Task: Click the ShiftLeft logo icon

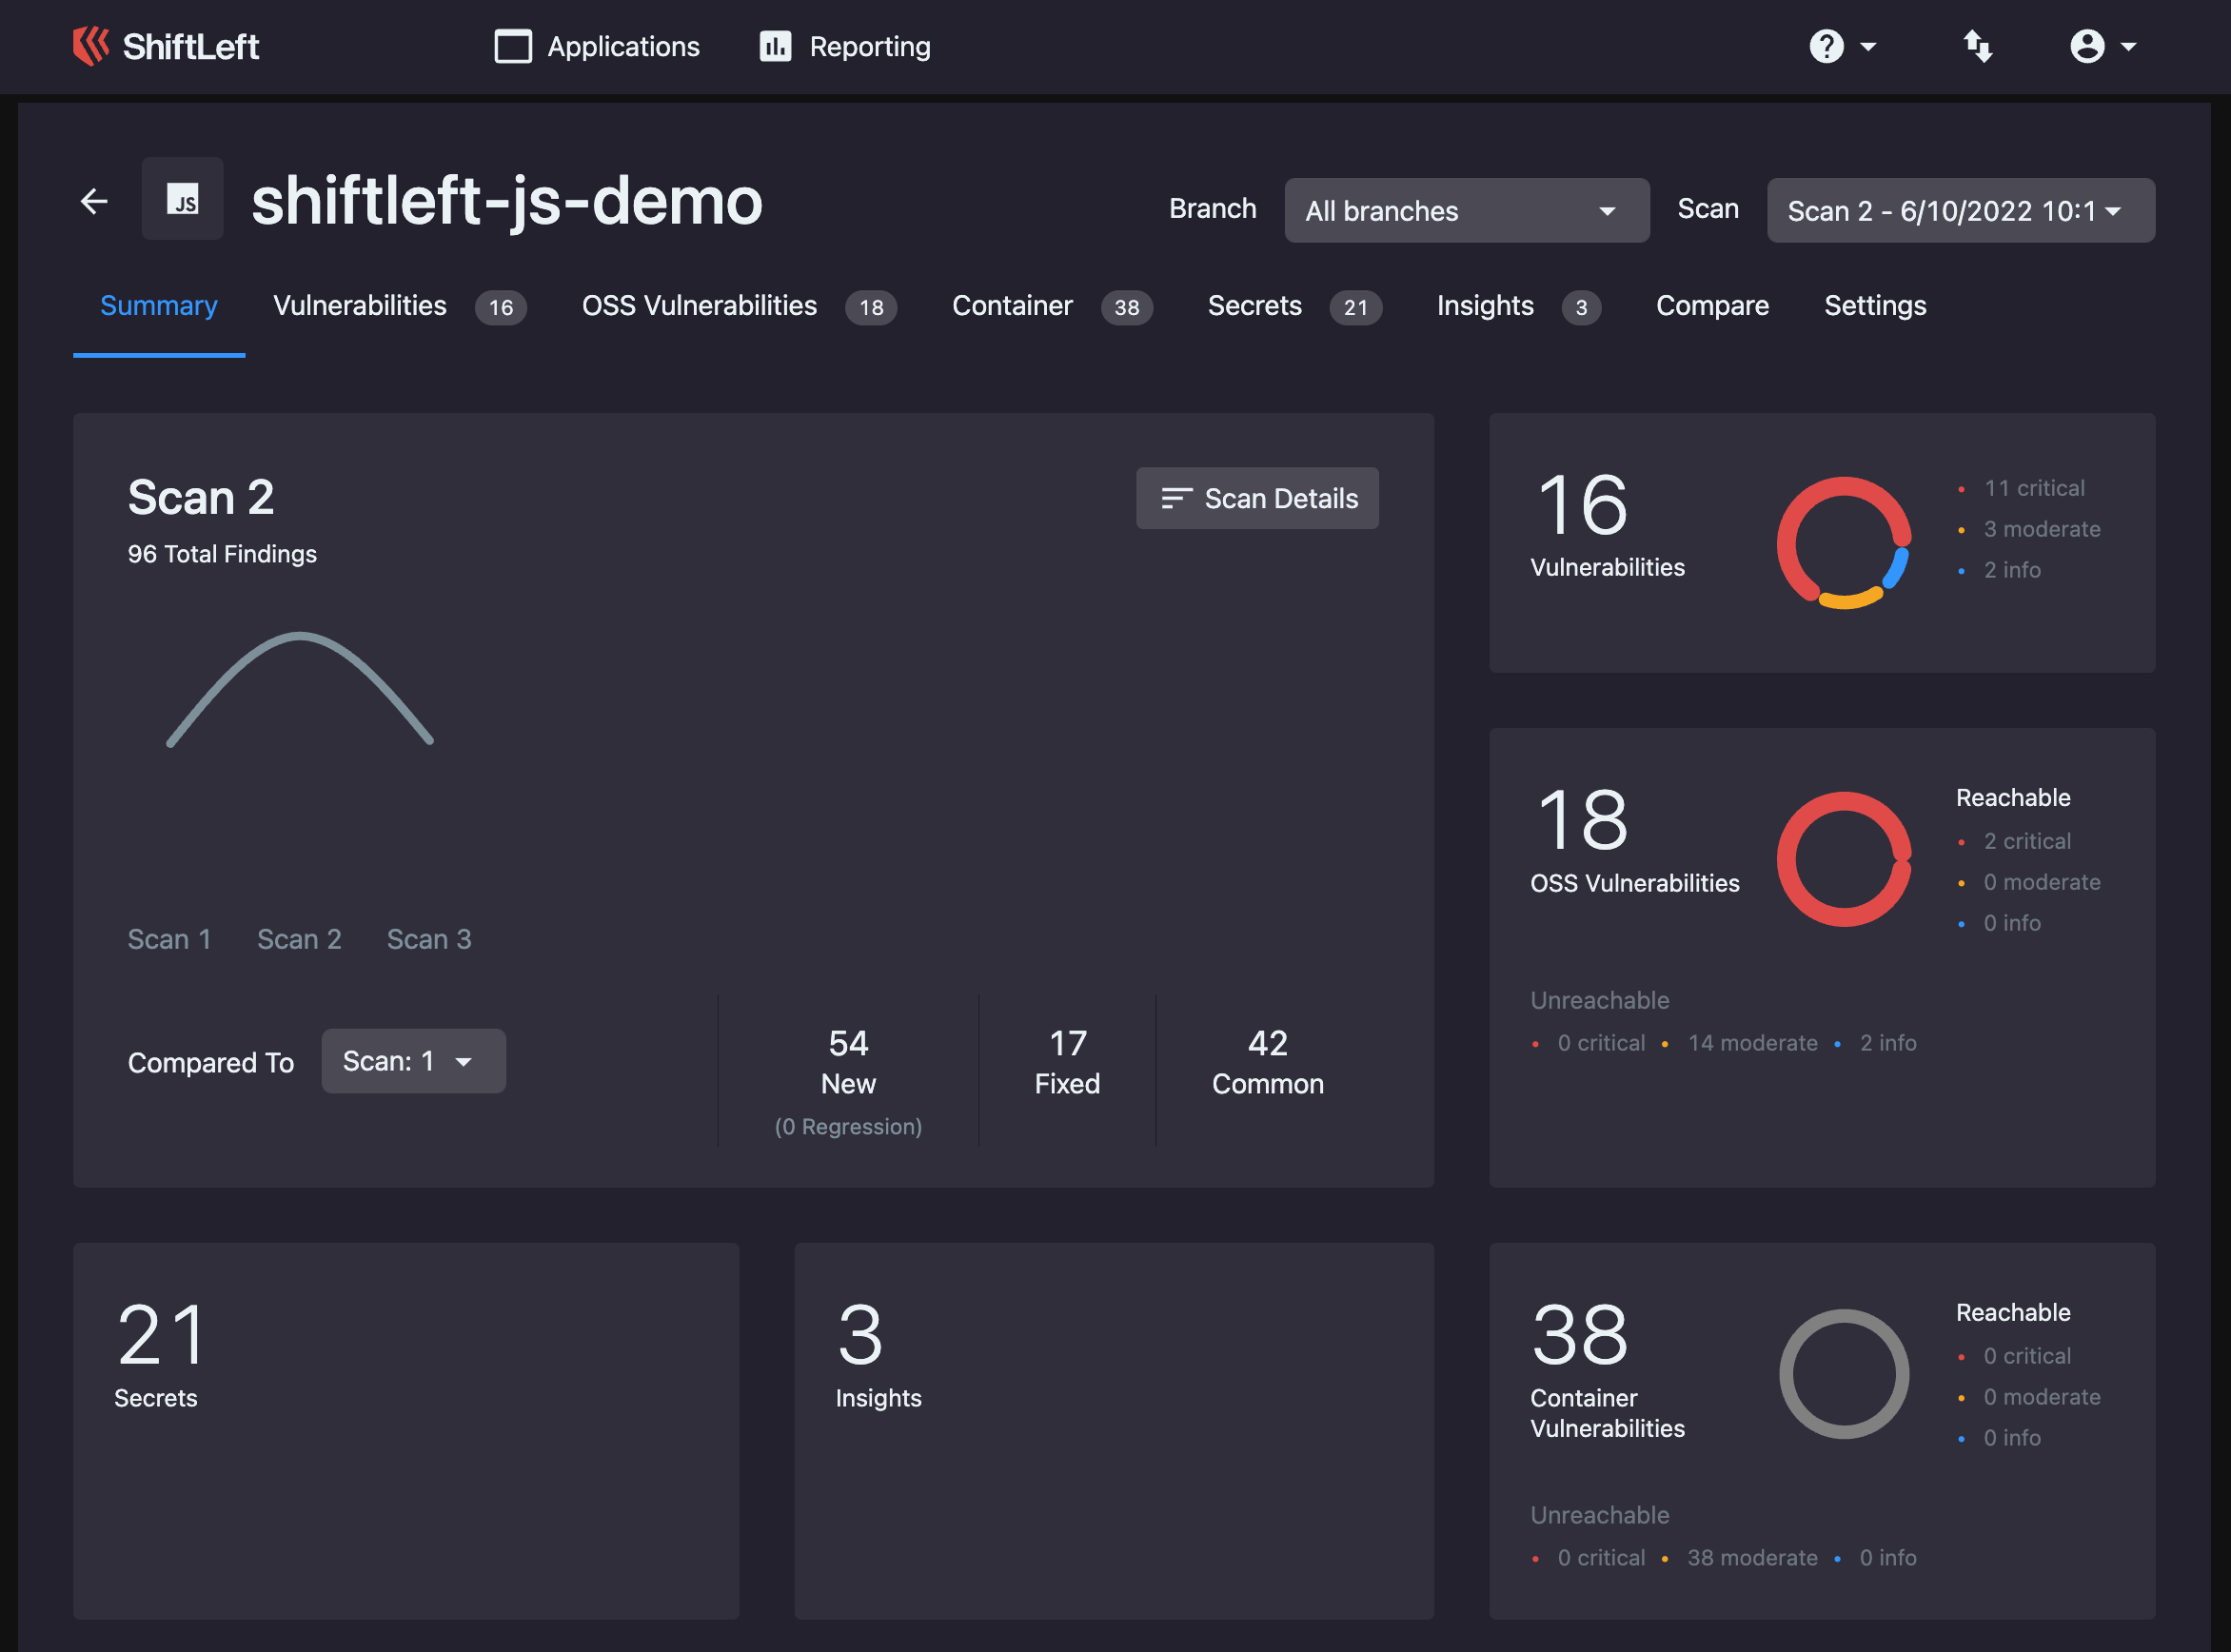Action: point(91,46)
